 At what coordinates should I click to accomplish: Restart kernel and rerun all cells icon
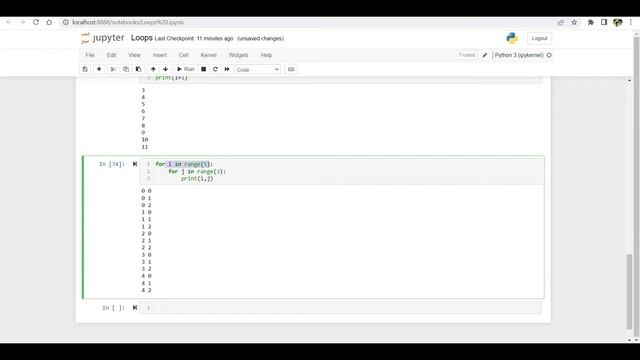coord(227,69)
